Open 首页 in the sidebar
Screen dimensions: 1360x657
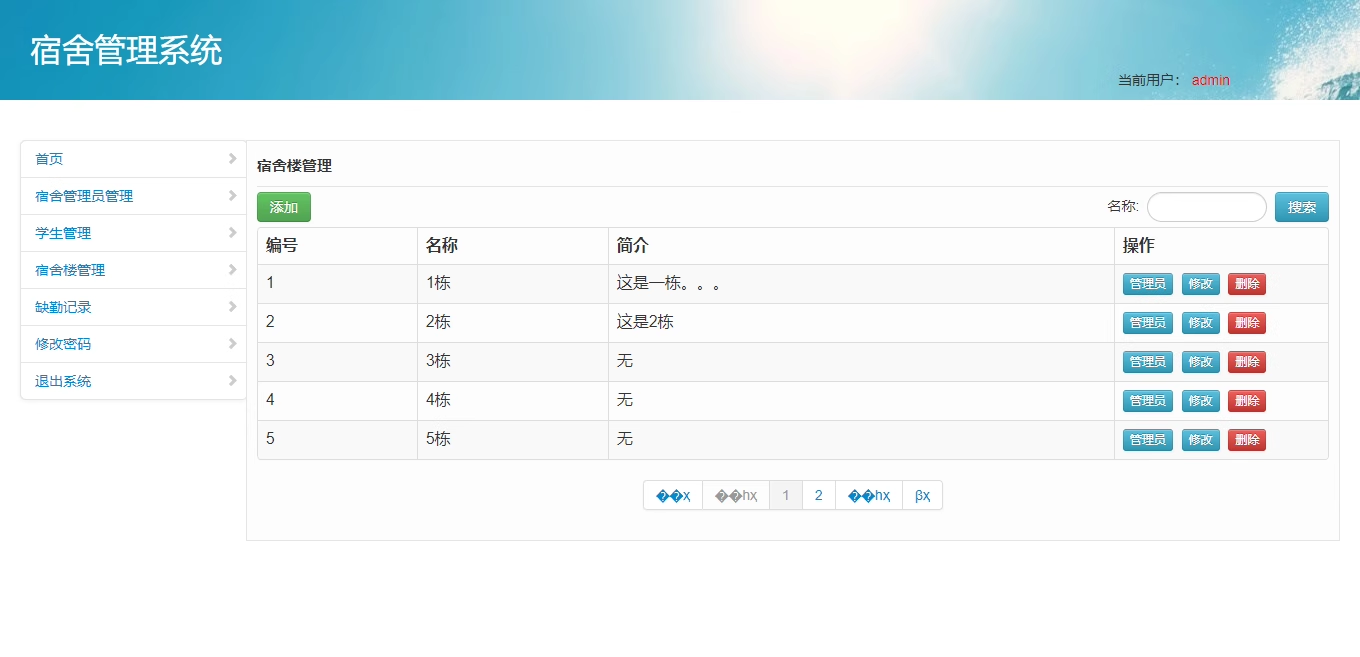tap(133, 159)
